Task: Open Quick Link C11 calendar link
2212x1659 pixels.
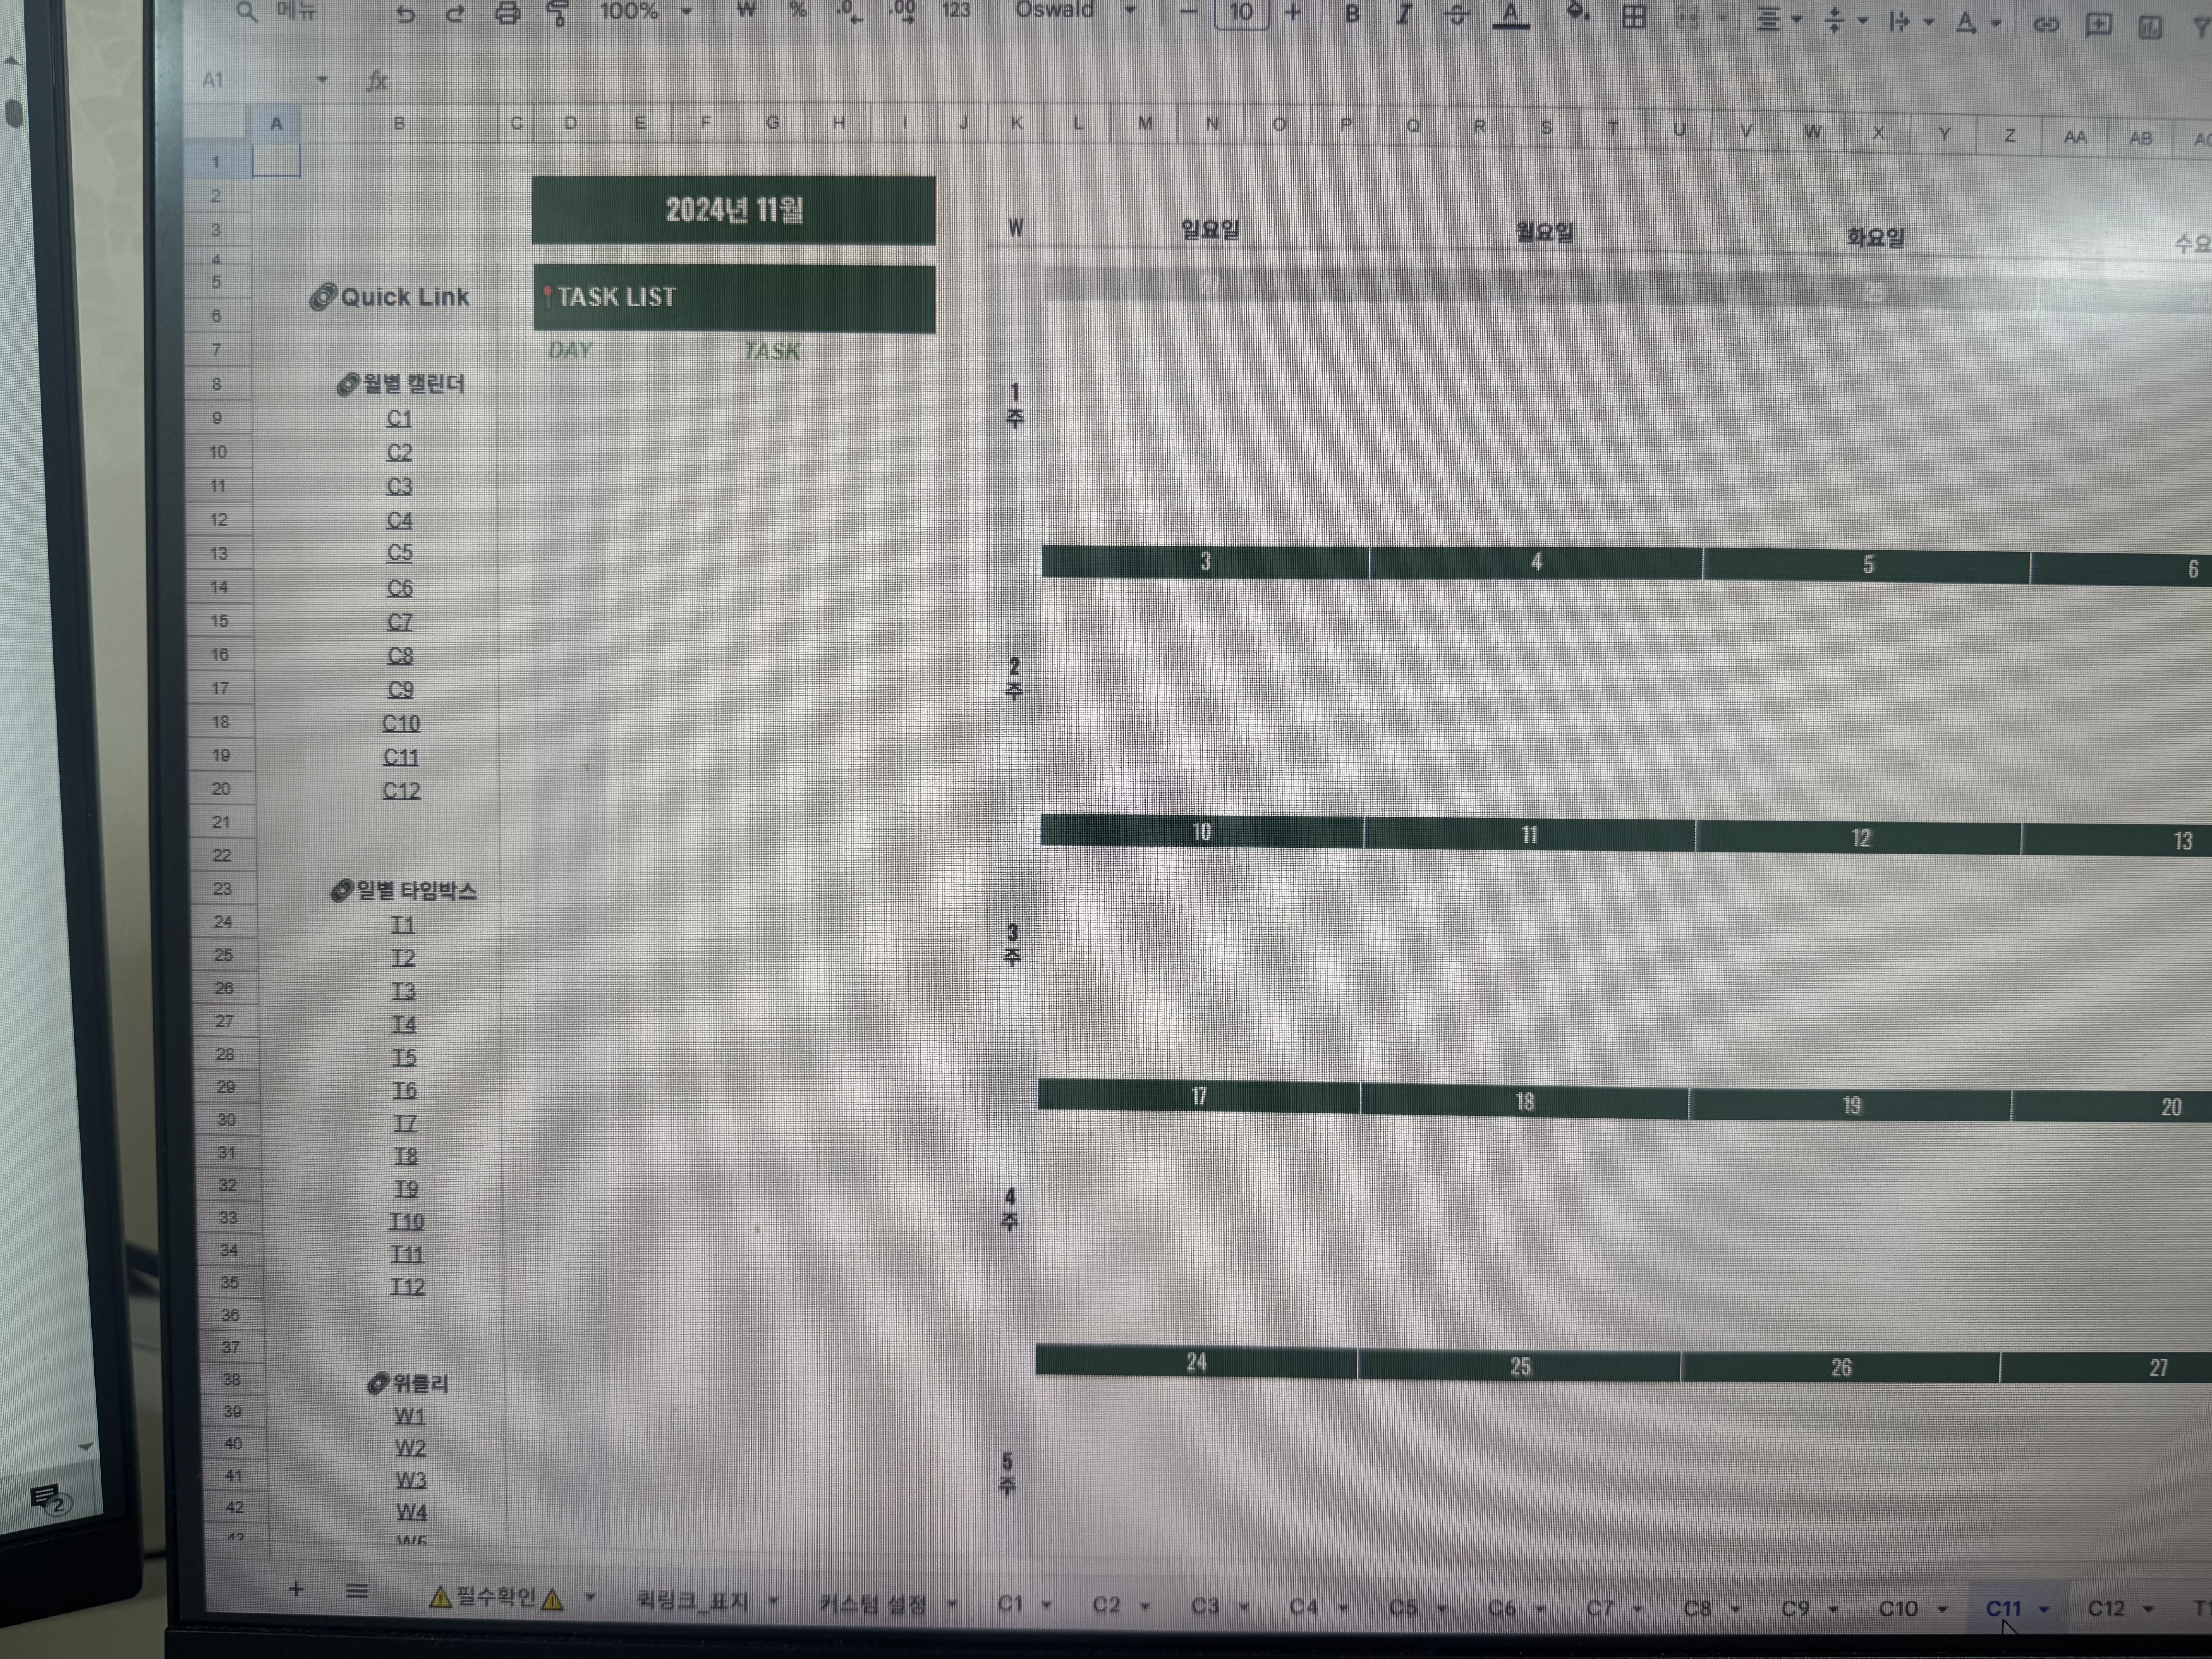Action: coord(401,757)
